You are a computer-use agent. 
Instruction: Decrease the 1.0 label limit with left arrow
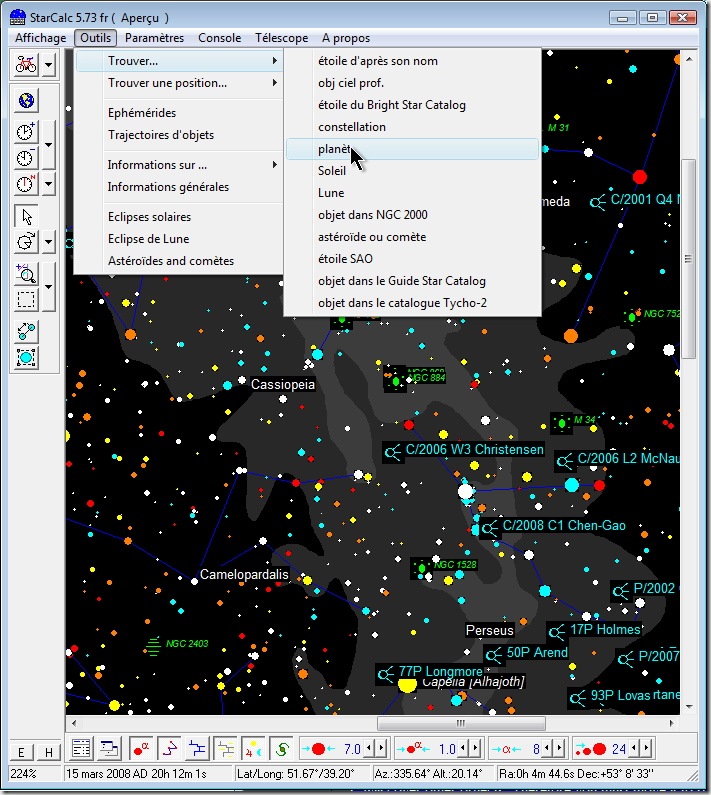[x=463, y=748]
